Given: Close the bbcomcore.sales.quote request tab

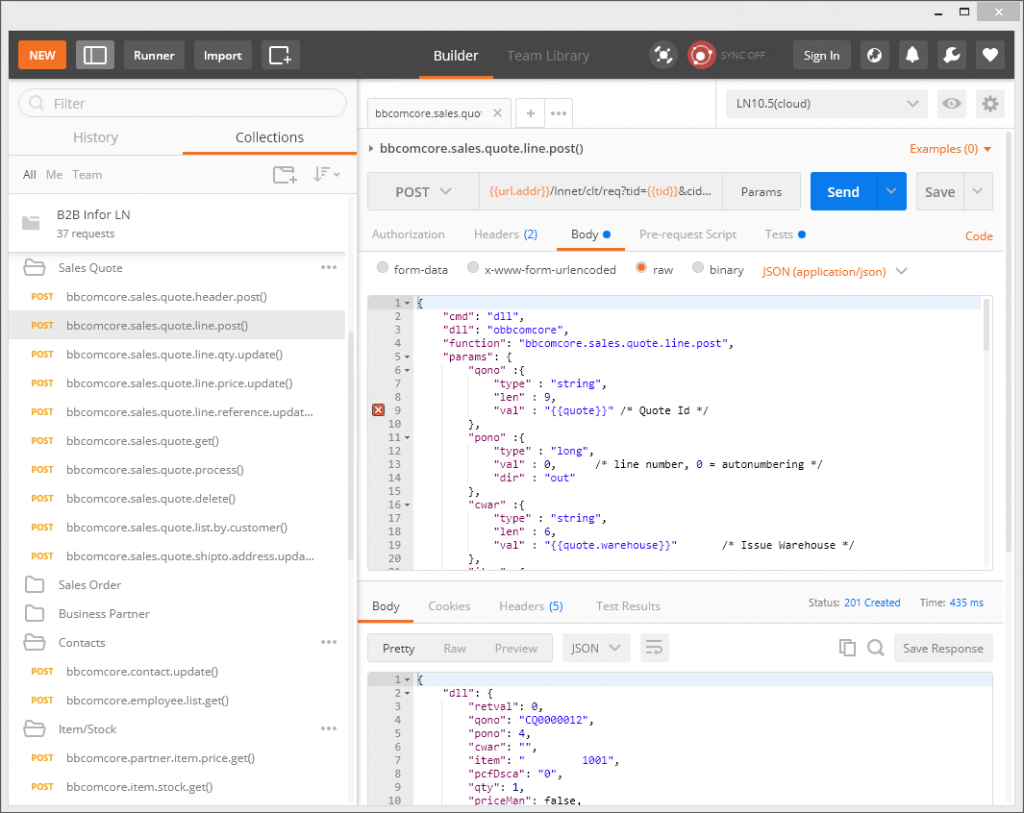Looking at the screenshot, I should pyautogui.click(x=498, y=113).
